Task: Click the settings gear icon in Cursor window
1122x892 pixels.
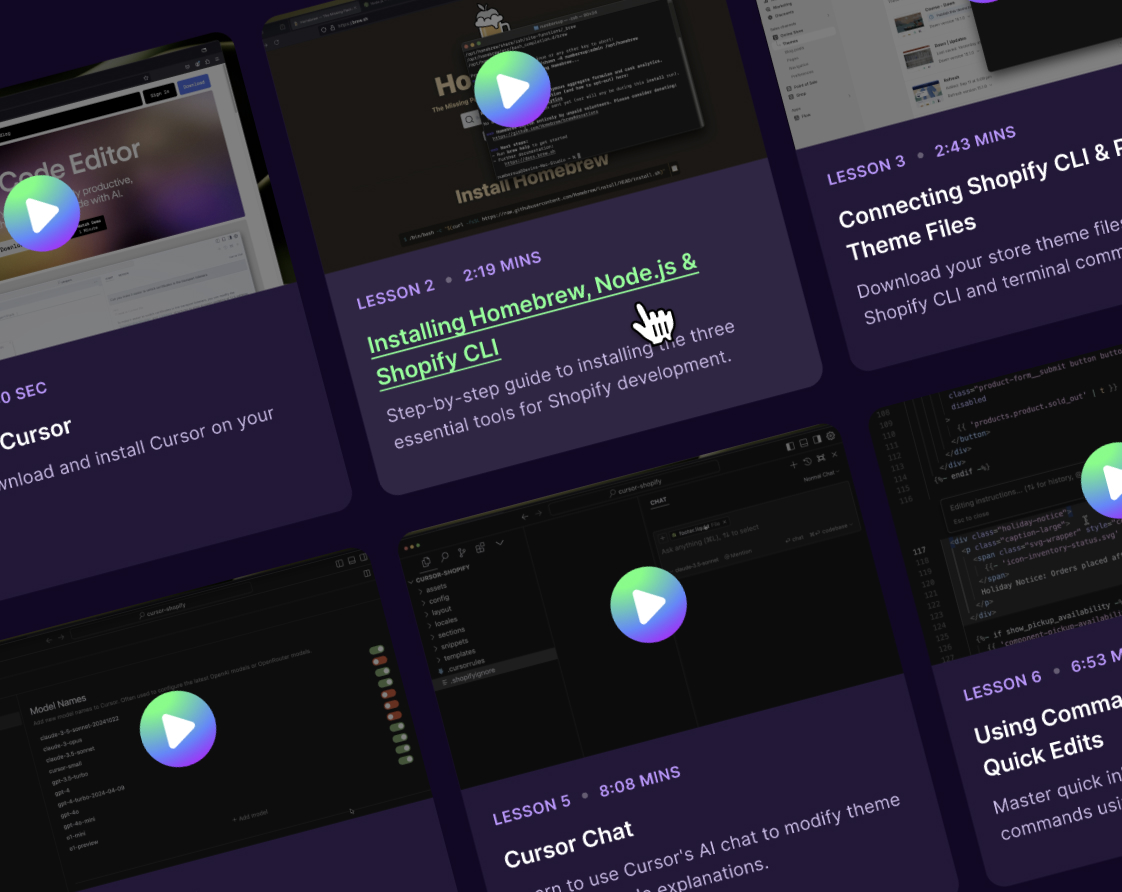Action: 830,436
